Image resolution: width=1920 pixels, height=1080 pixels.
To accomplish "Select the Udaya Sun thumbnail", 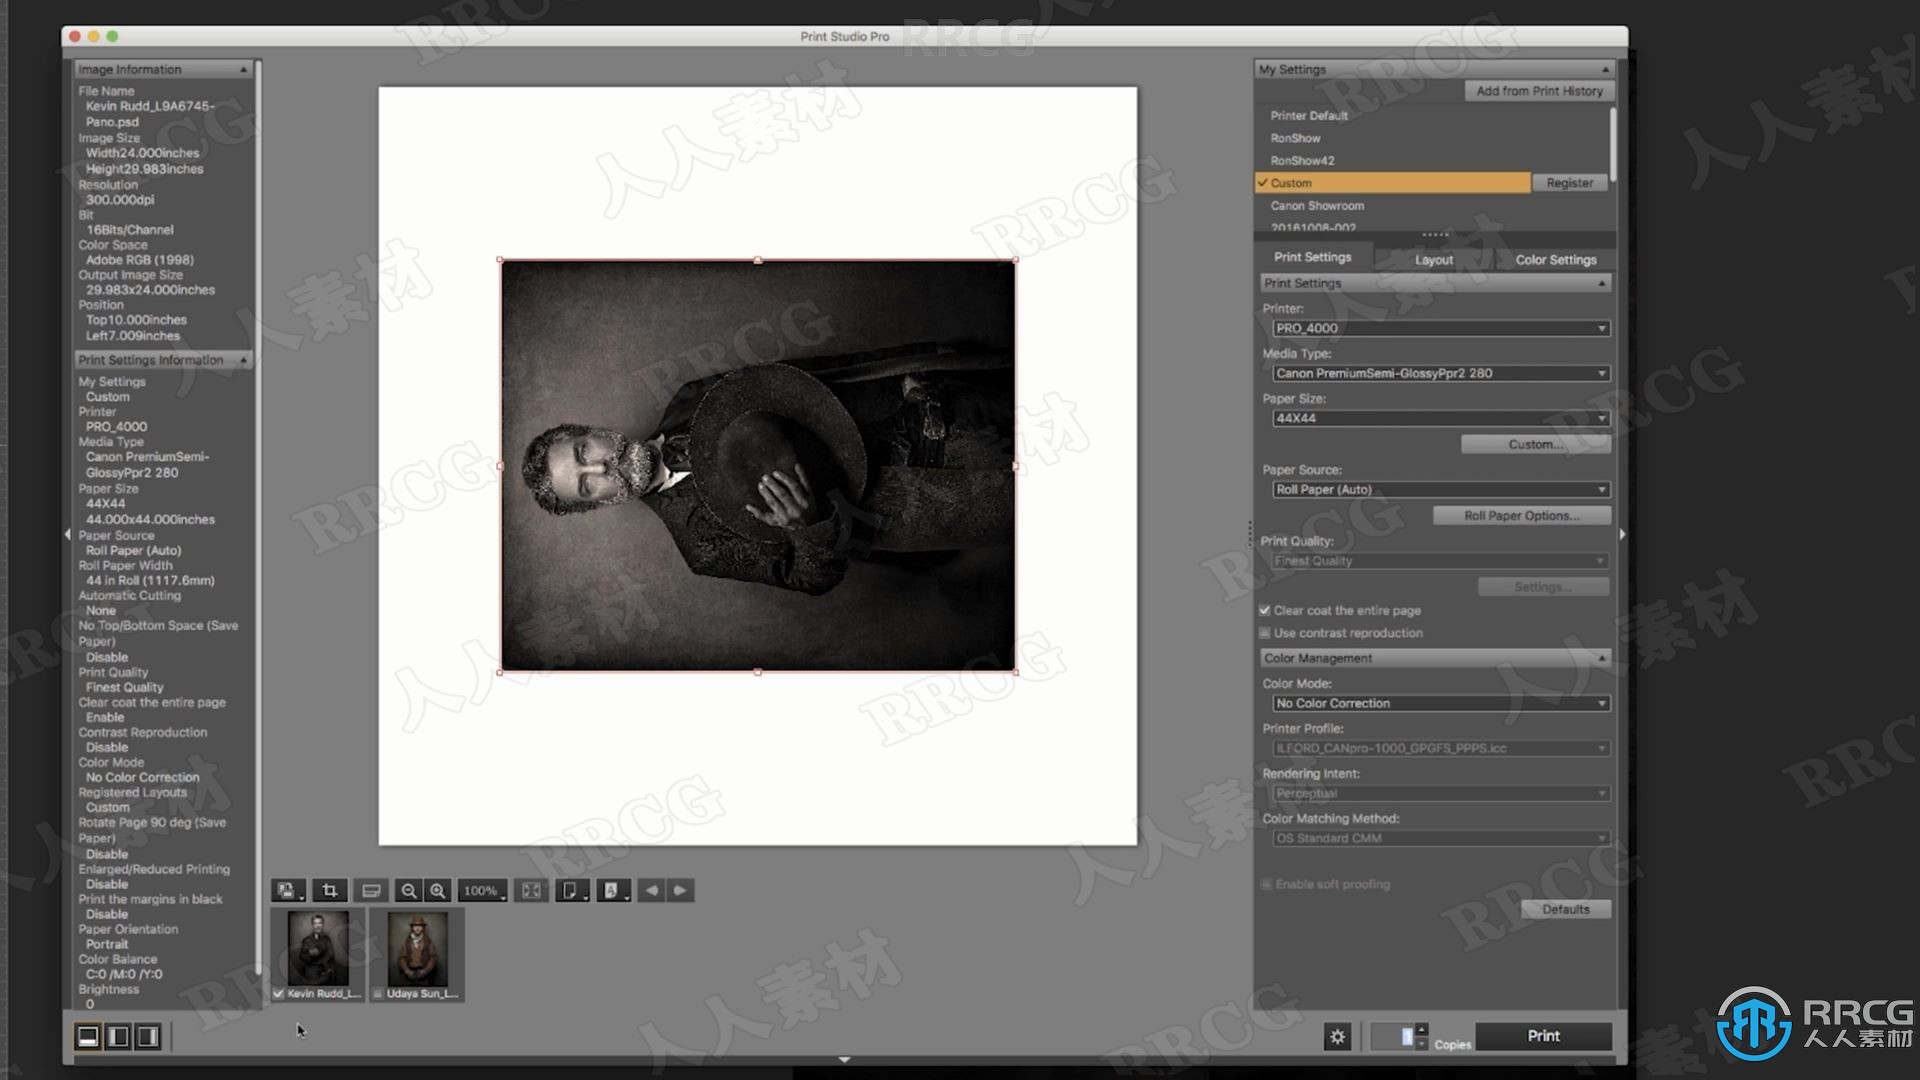I will [417, 948].
